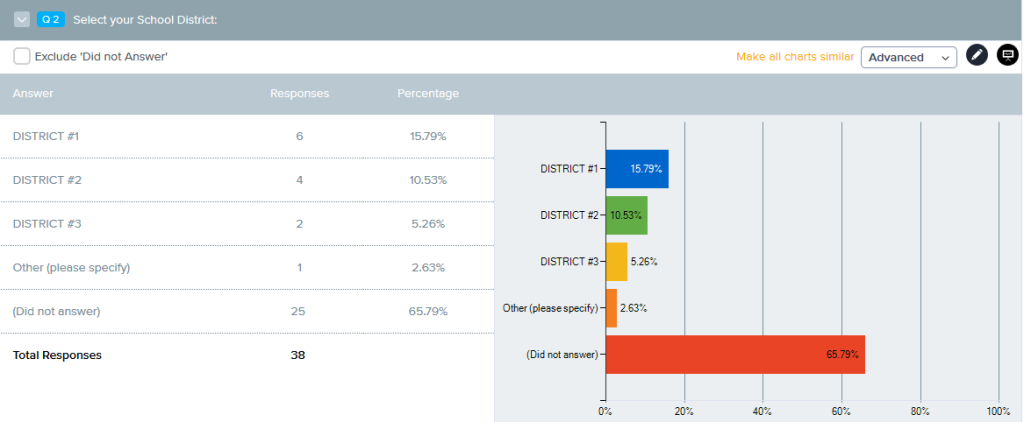
Task: Select the DISTRICT #2 table row label
Action: [47, 180]
